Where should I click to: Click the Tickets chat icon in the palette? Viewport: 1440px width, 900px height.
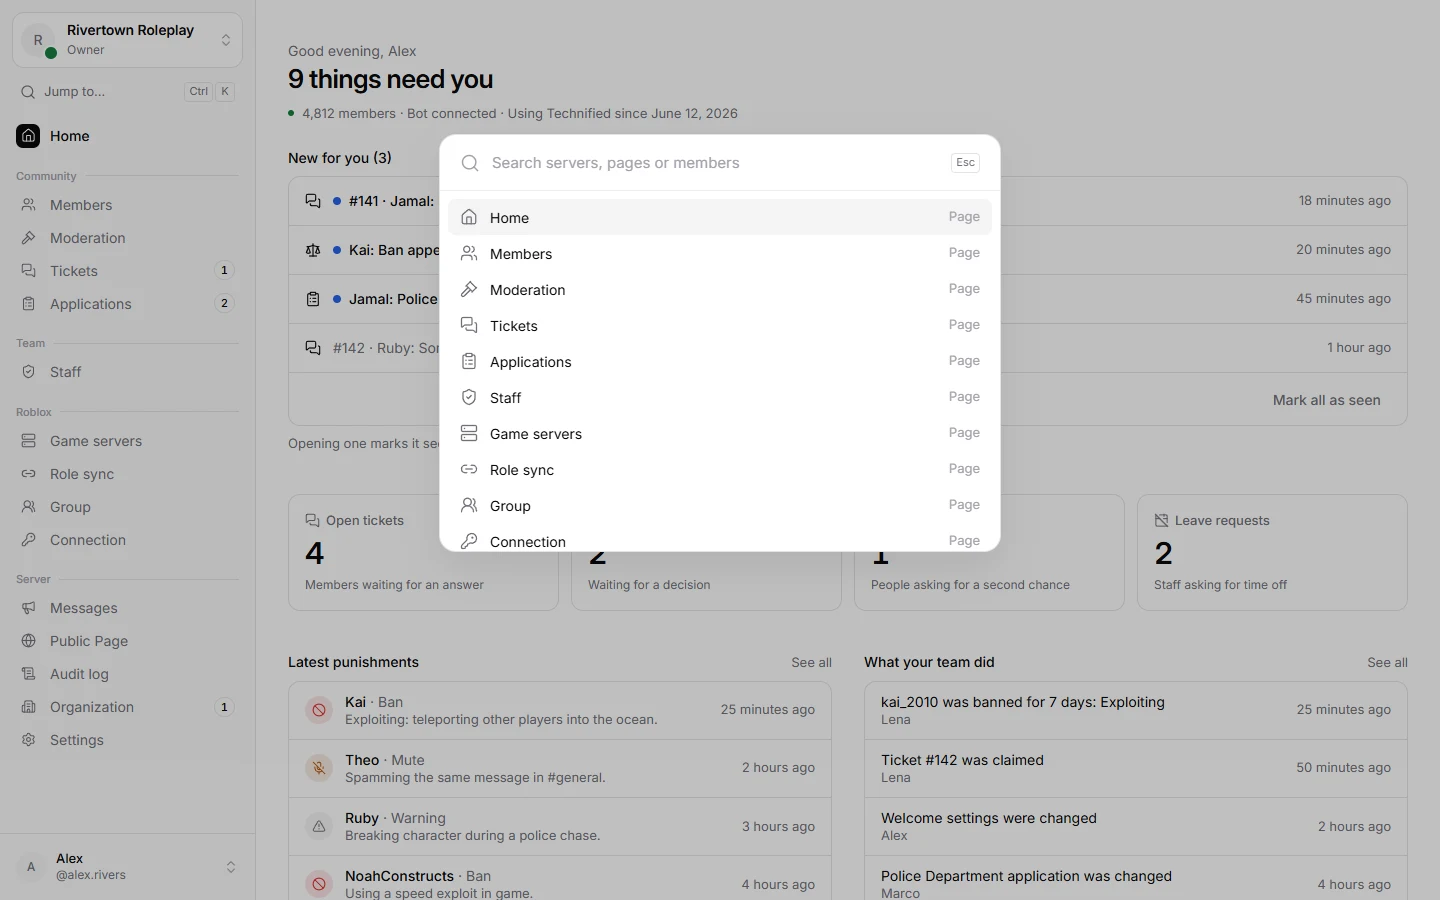tap(469, 325)
